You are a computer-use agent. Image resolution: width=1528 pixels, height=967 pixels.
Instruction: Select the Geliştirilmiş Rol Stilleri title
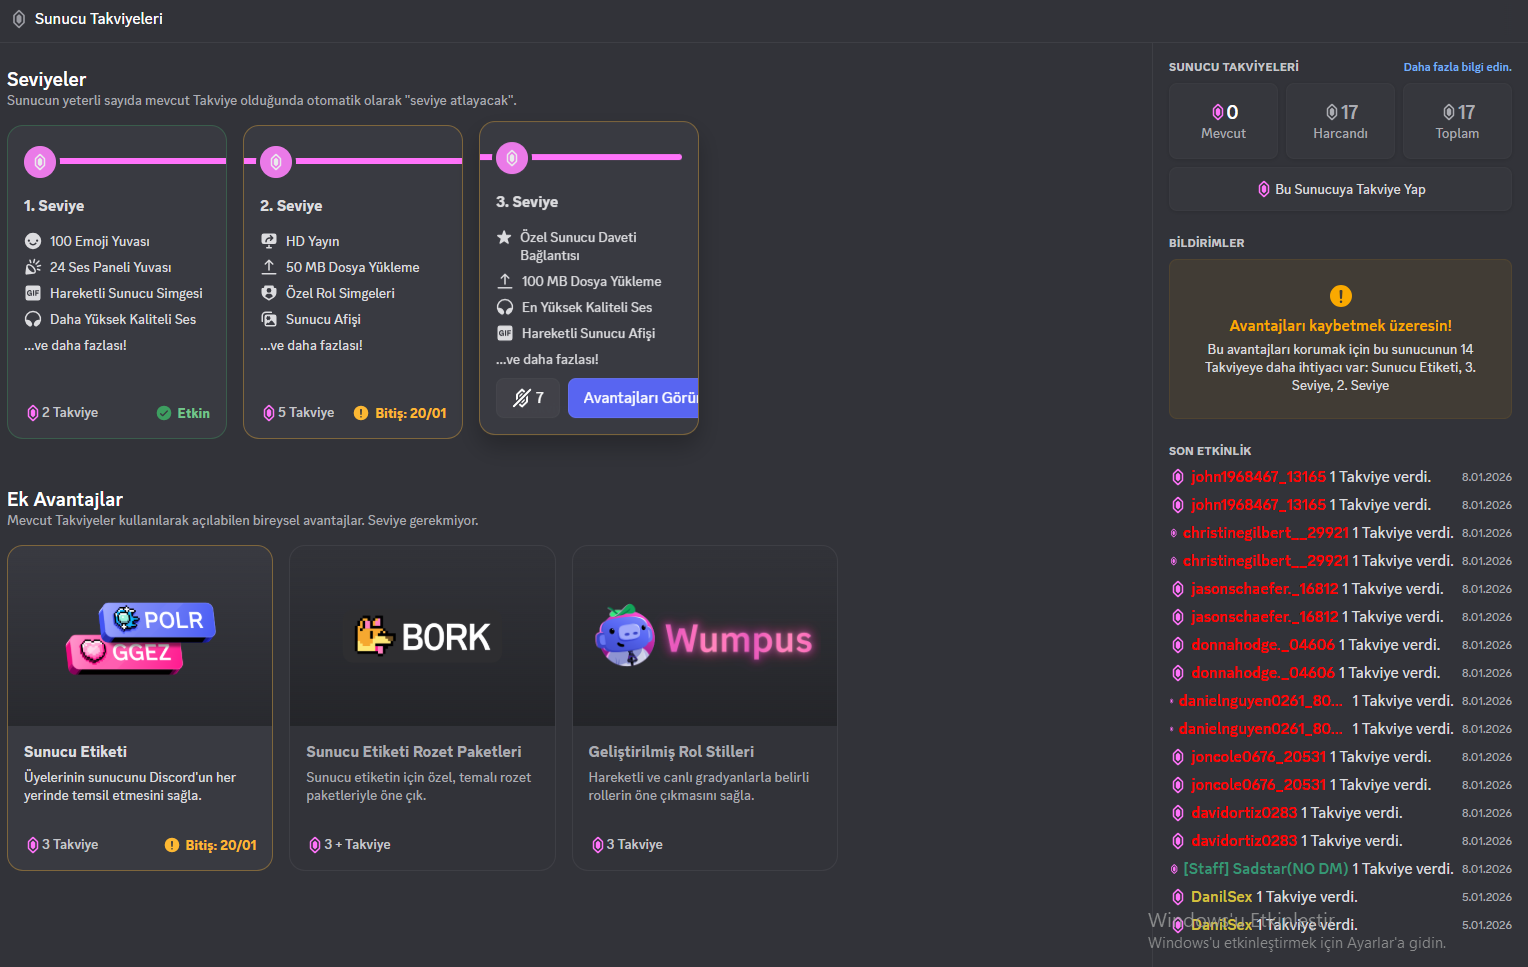(x=671, y=752)
